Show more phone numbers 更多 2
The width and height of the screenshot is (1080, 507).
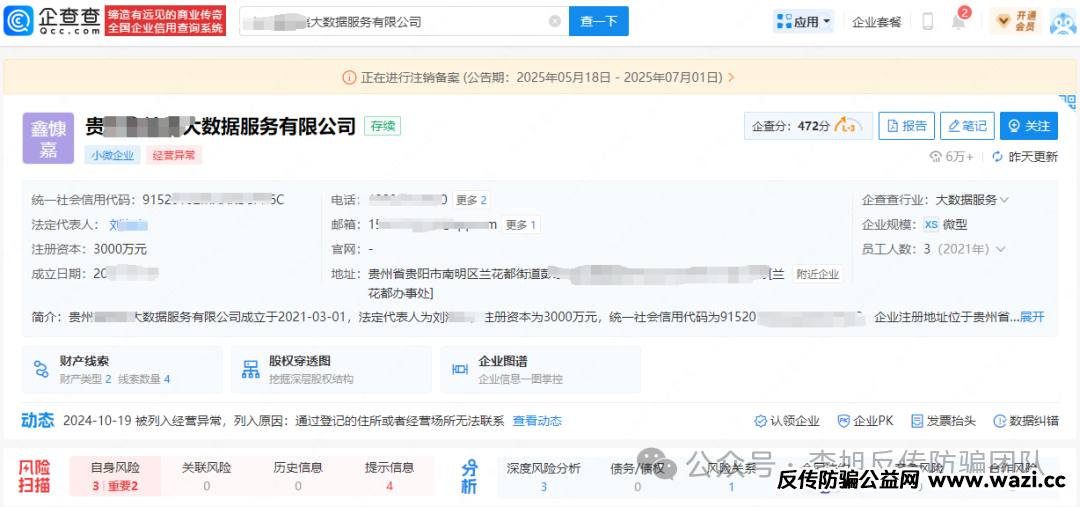(x=471, y=200)
